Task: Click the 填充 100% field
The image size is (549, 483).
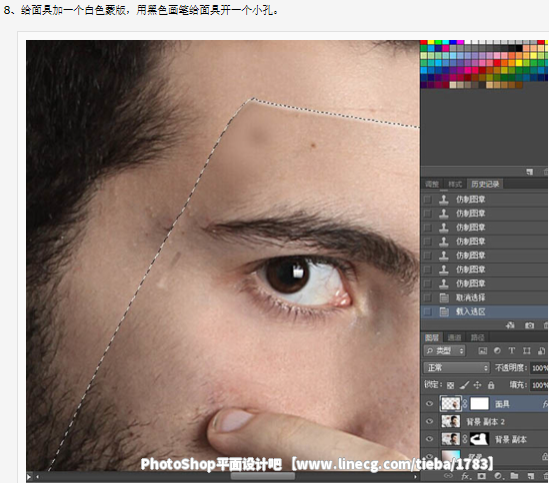Action: tap(540, 385)
